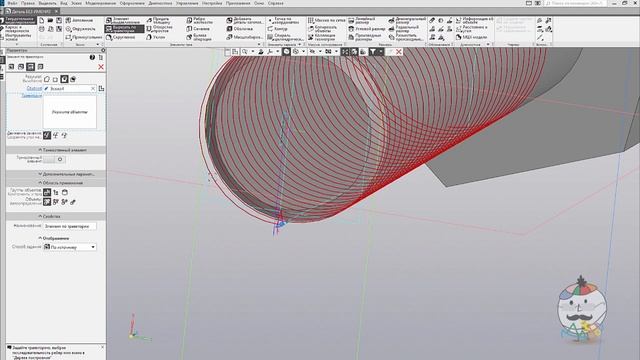
Task: Toggle the Тонкостенный элемент switch
Action: (x=54, y=159)
